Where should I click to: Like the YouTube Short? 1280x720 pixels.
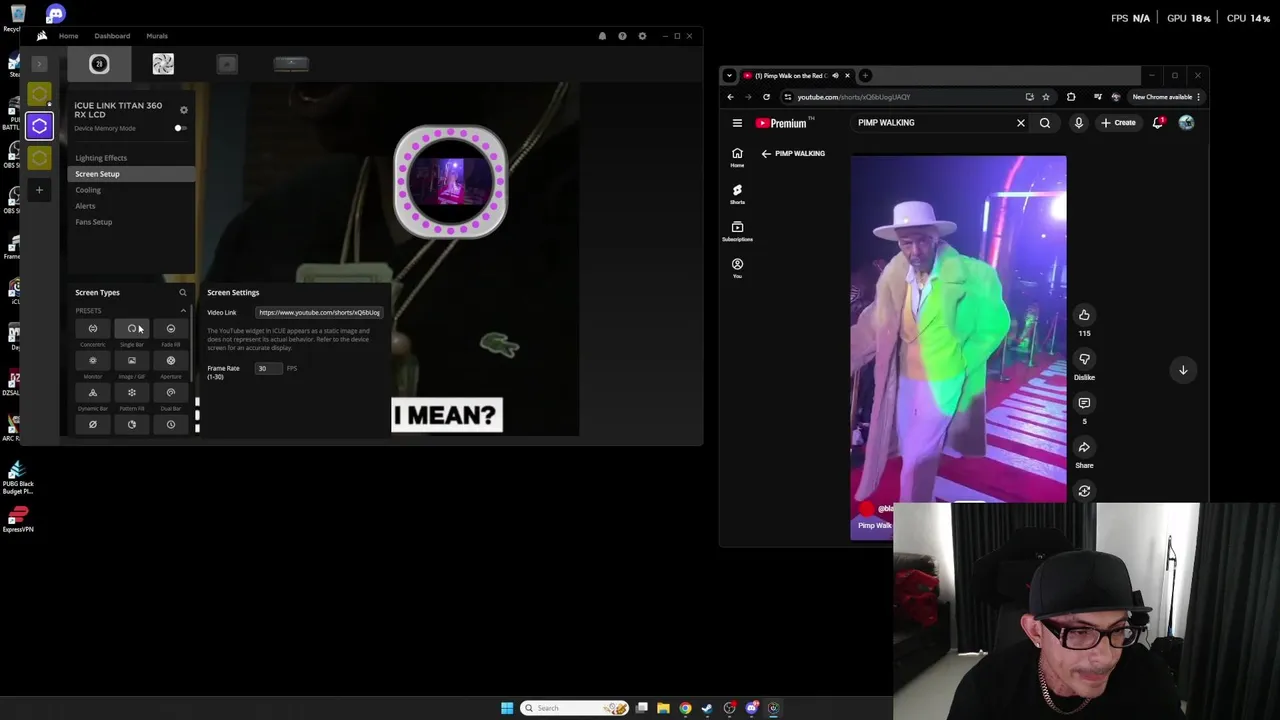pyautogui.click(x=1084, y=315)
